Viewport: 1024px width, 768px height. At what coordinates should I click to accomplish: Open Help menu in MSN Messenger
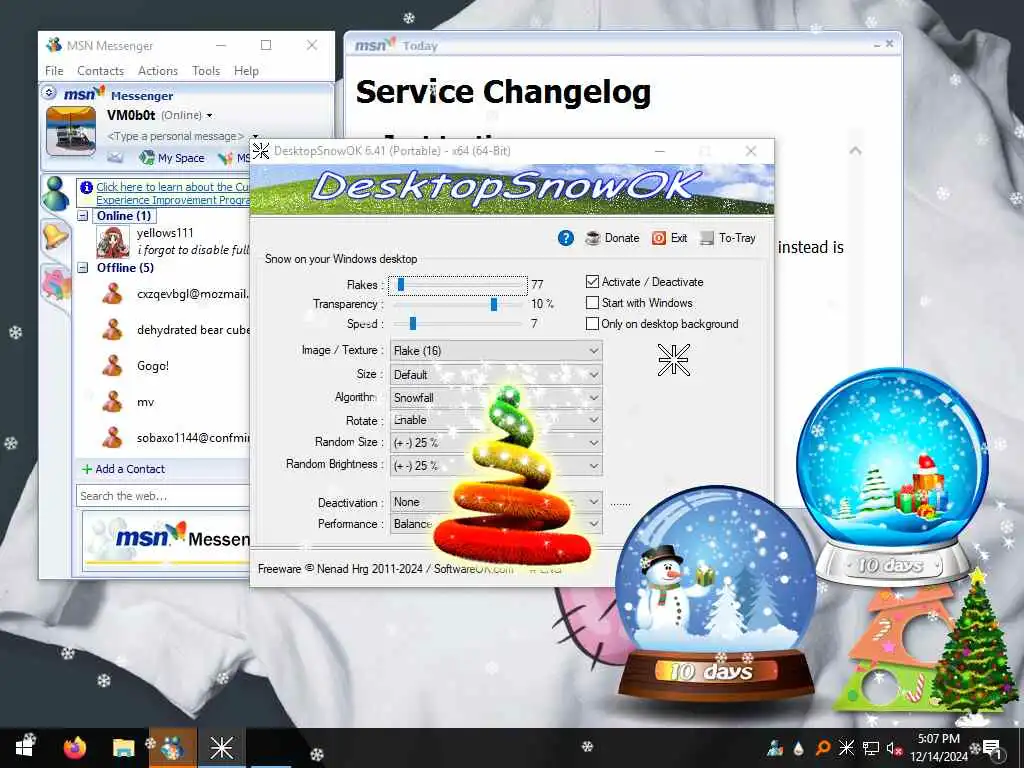[x=246, y=71]
